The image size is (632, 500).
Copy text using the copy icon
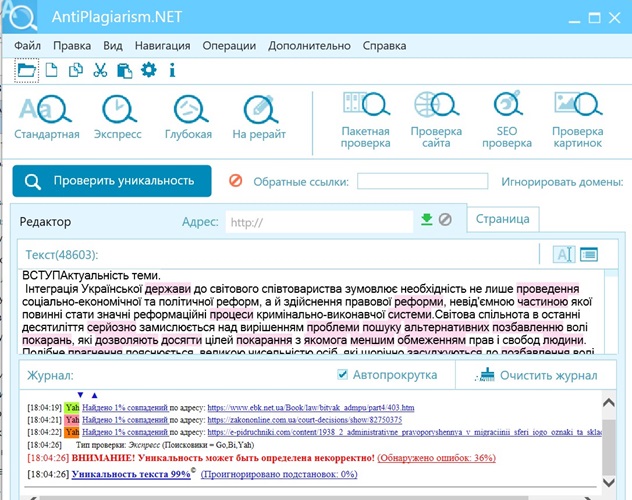pyautogui.click(x=76, y=70)
